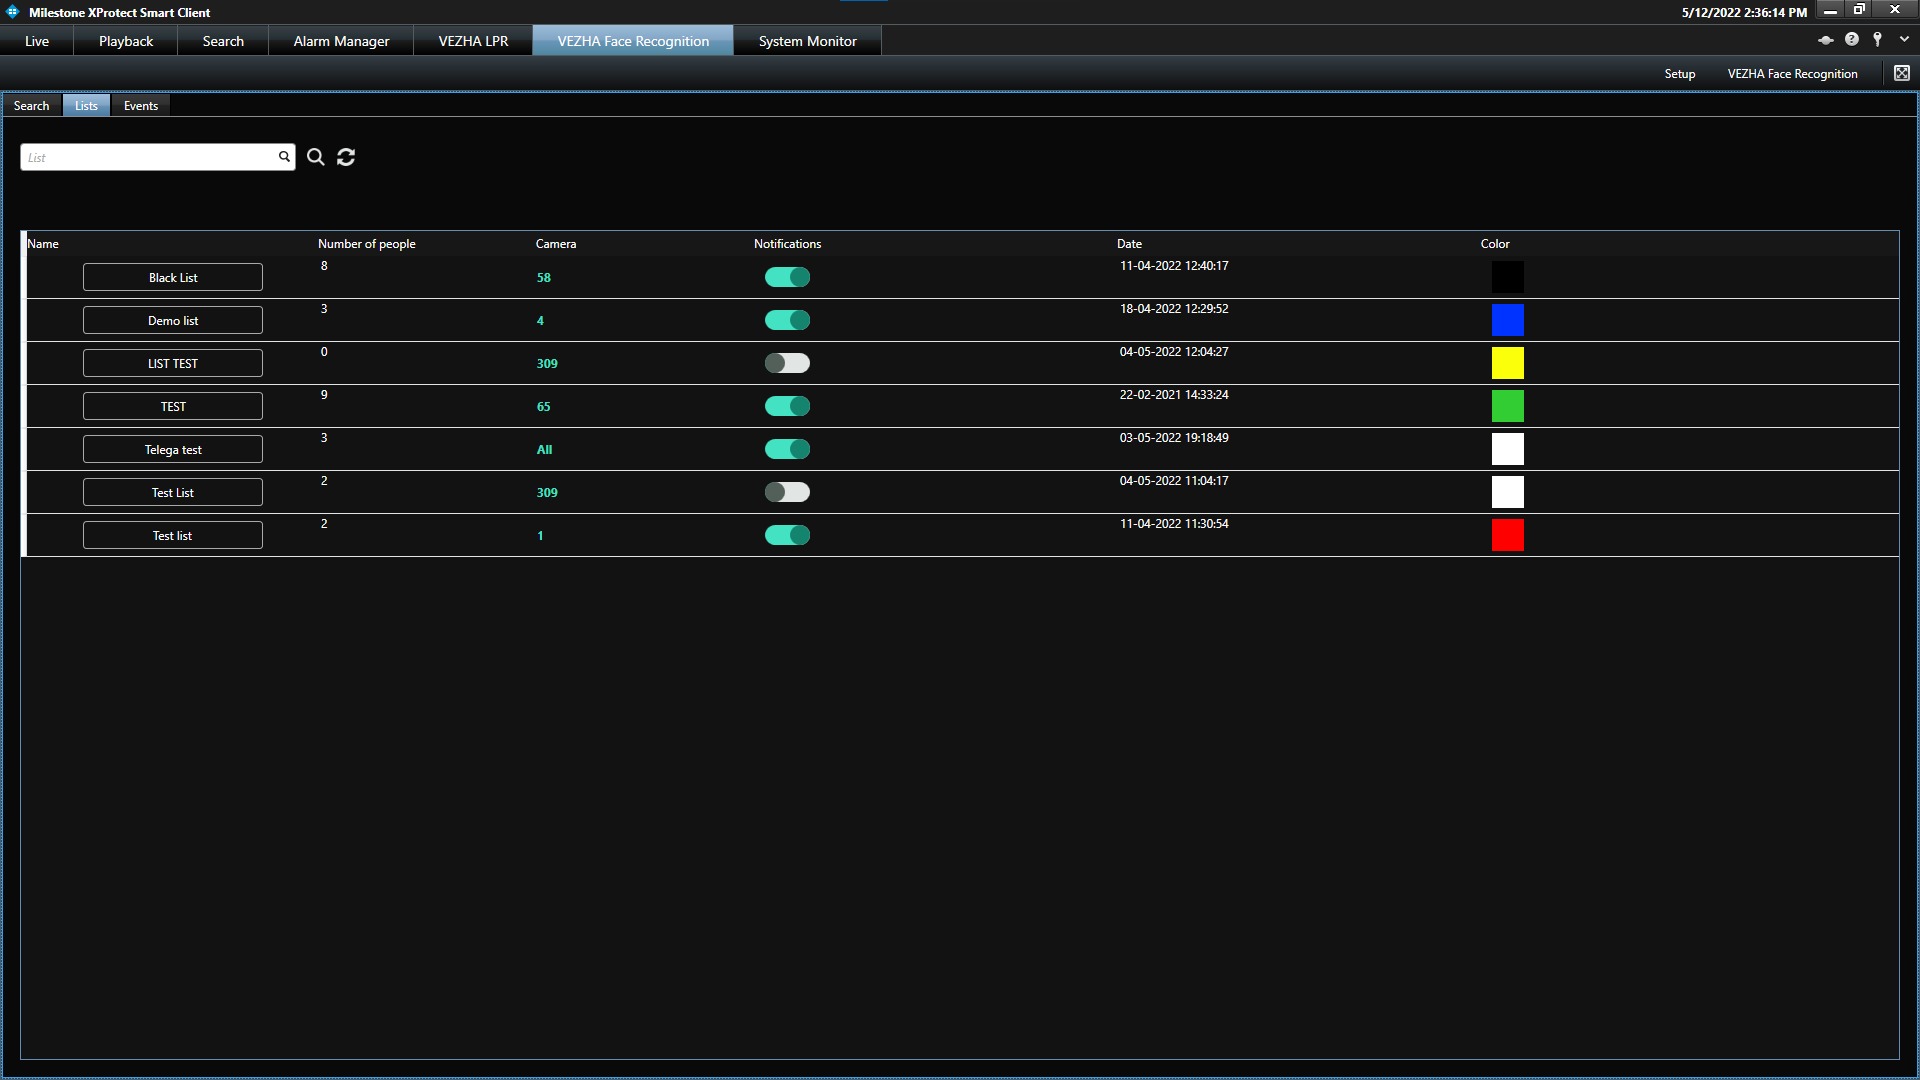Open the Black List button
The image size is (1920, 1080).
[173, 277]
